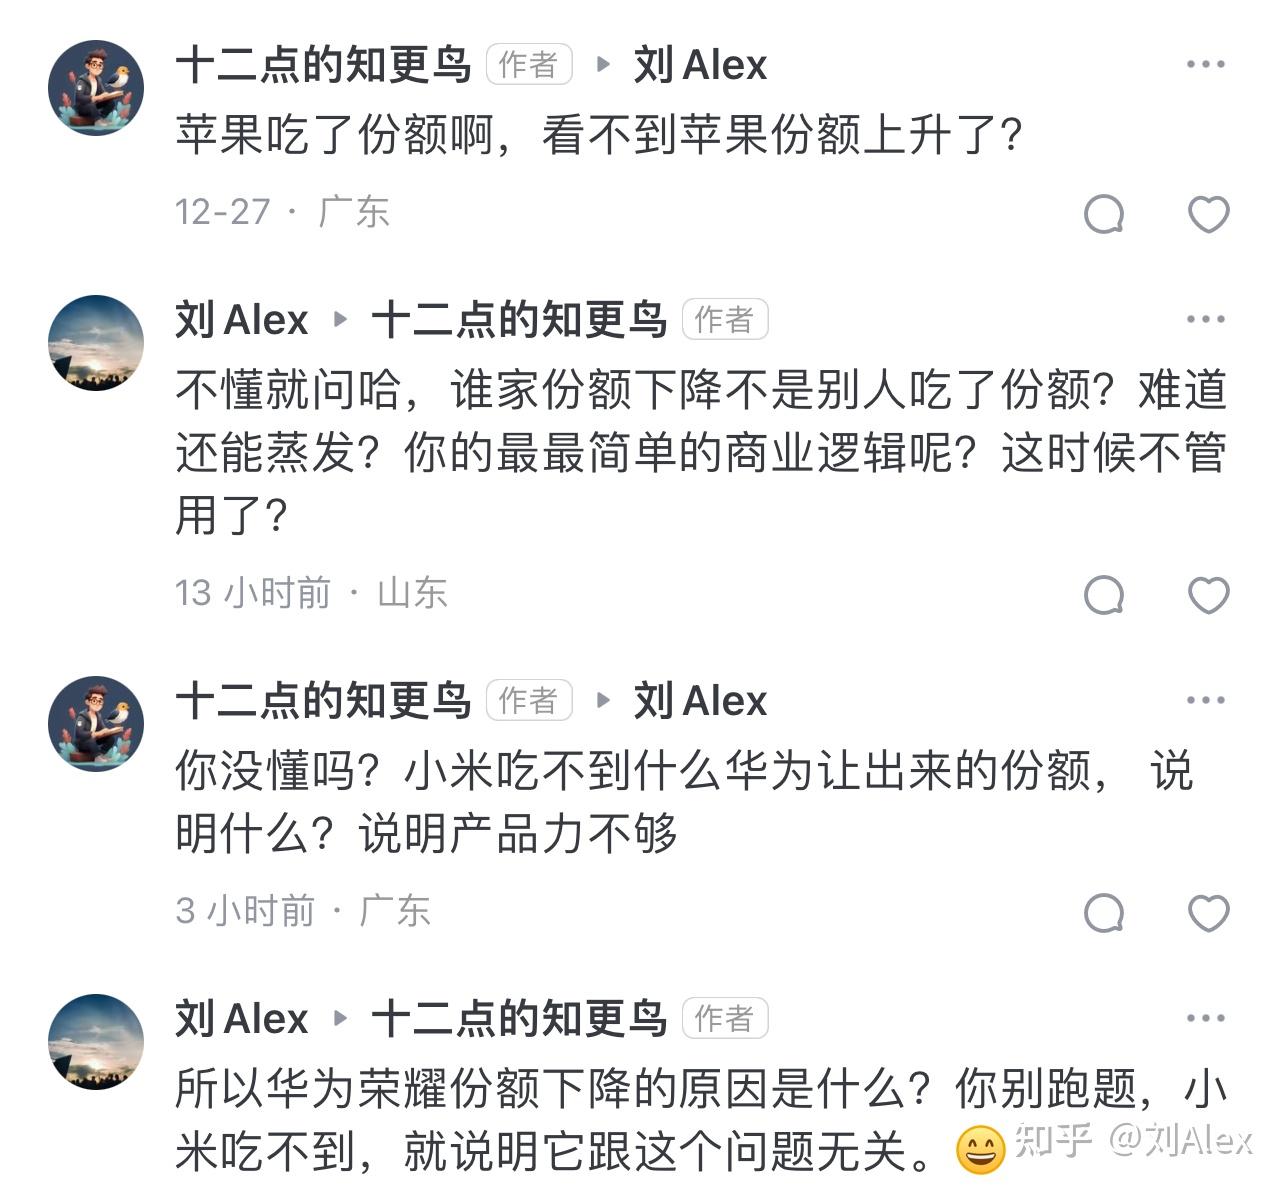Tap the laughing emoji in the last comment
The image size is (1284, 1191).
tap(980, 1150)
